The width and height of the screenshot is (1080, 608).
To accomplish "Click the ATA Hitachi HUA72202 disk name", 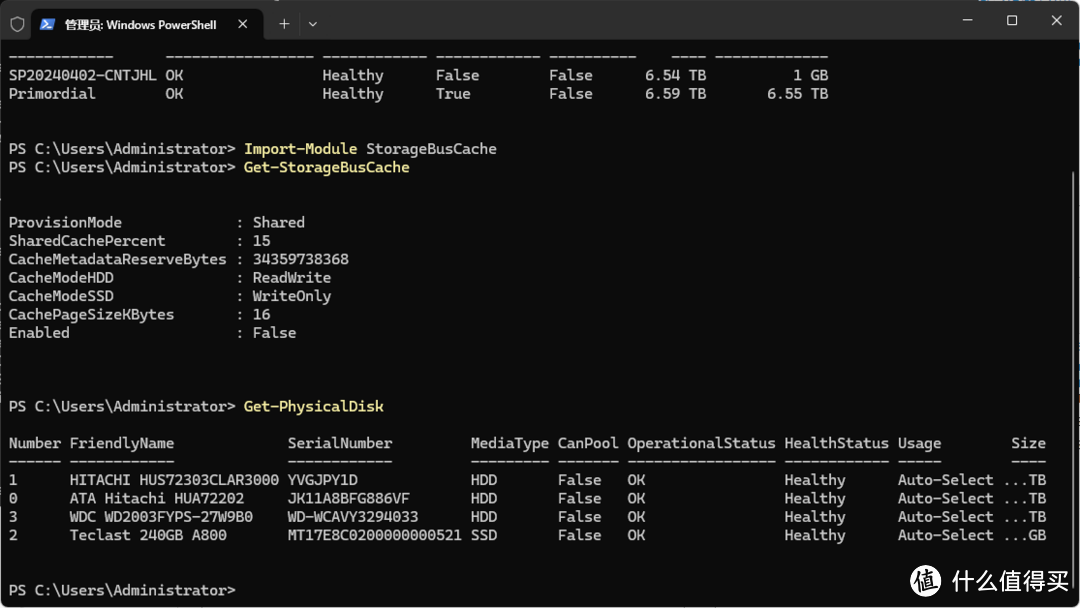I will pos(156,499).
